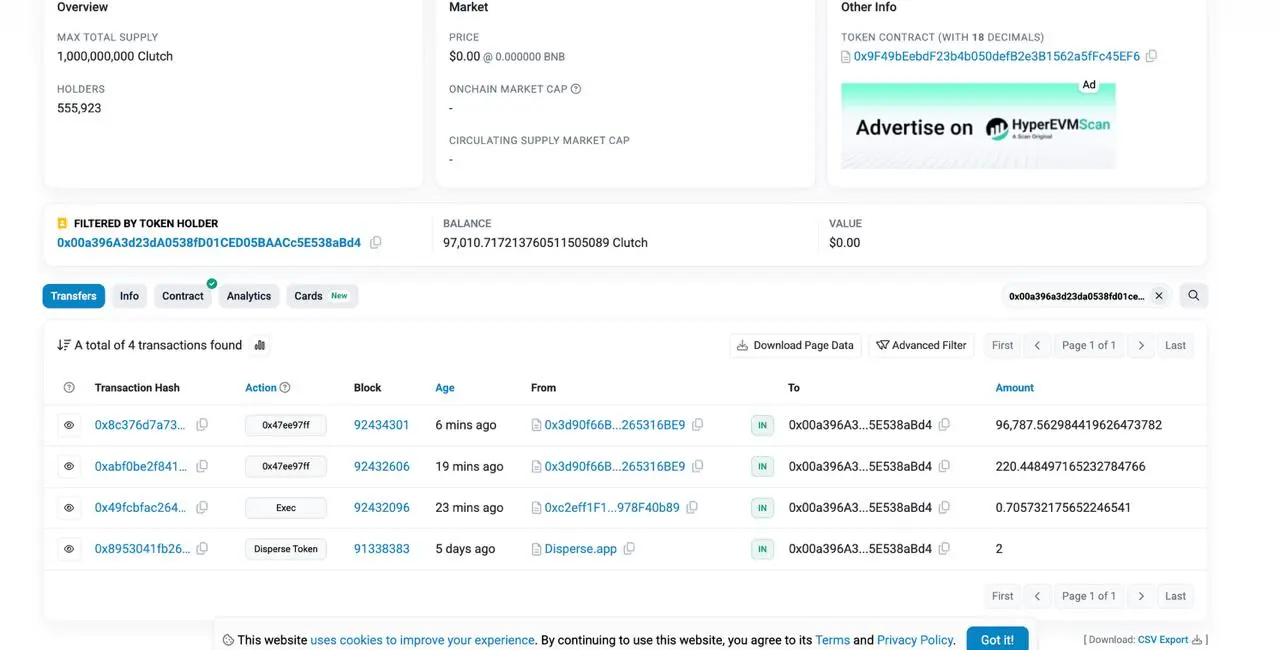The image size is (1280, 650).
Task: Toggle the Amount column header
Action: coord(1015,388)
